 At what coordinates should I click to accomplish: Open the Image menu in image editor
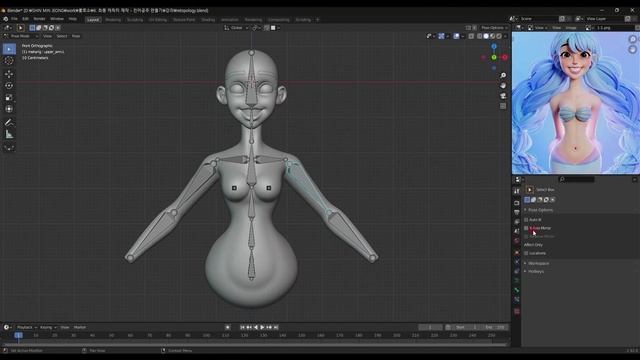click(571, 28)
